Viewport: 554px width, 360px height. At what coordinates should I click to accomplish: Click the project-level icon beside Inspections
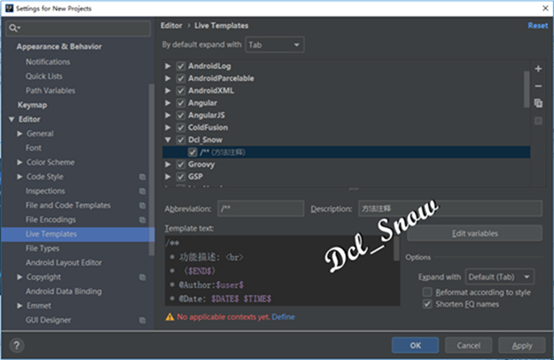[x=142, y=191]
